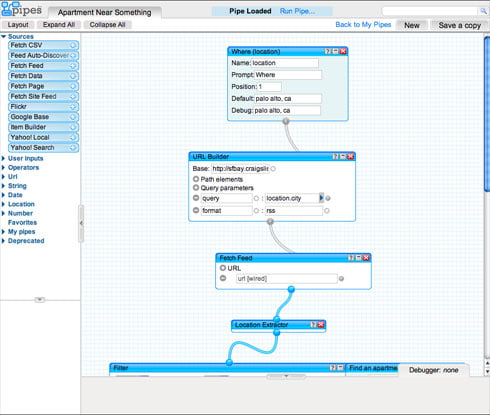The image size is (490, 415).
Task: Click remove button beside query parameter
Action: (196, 198)
